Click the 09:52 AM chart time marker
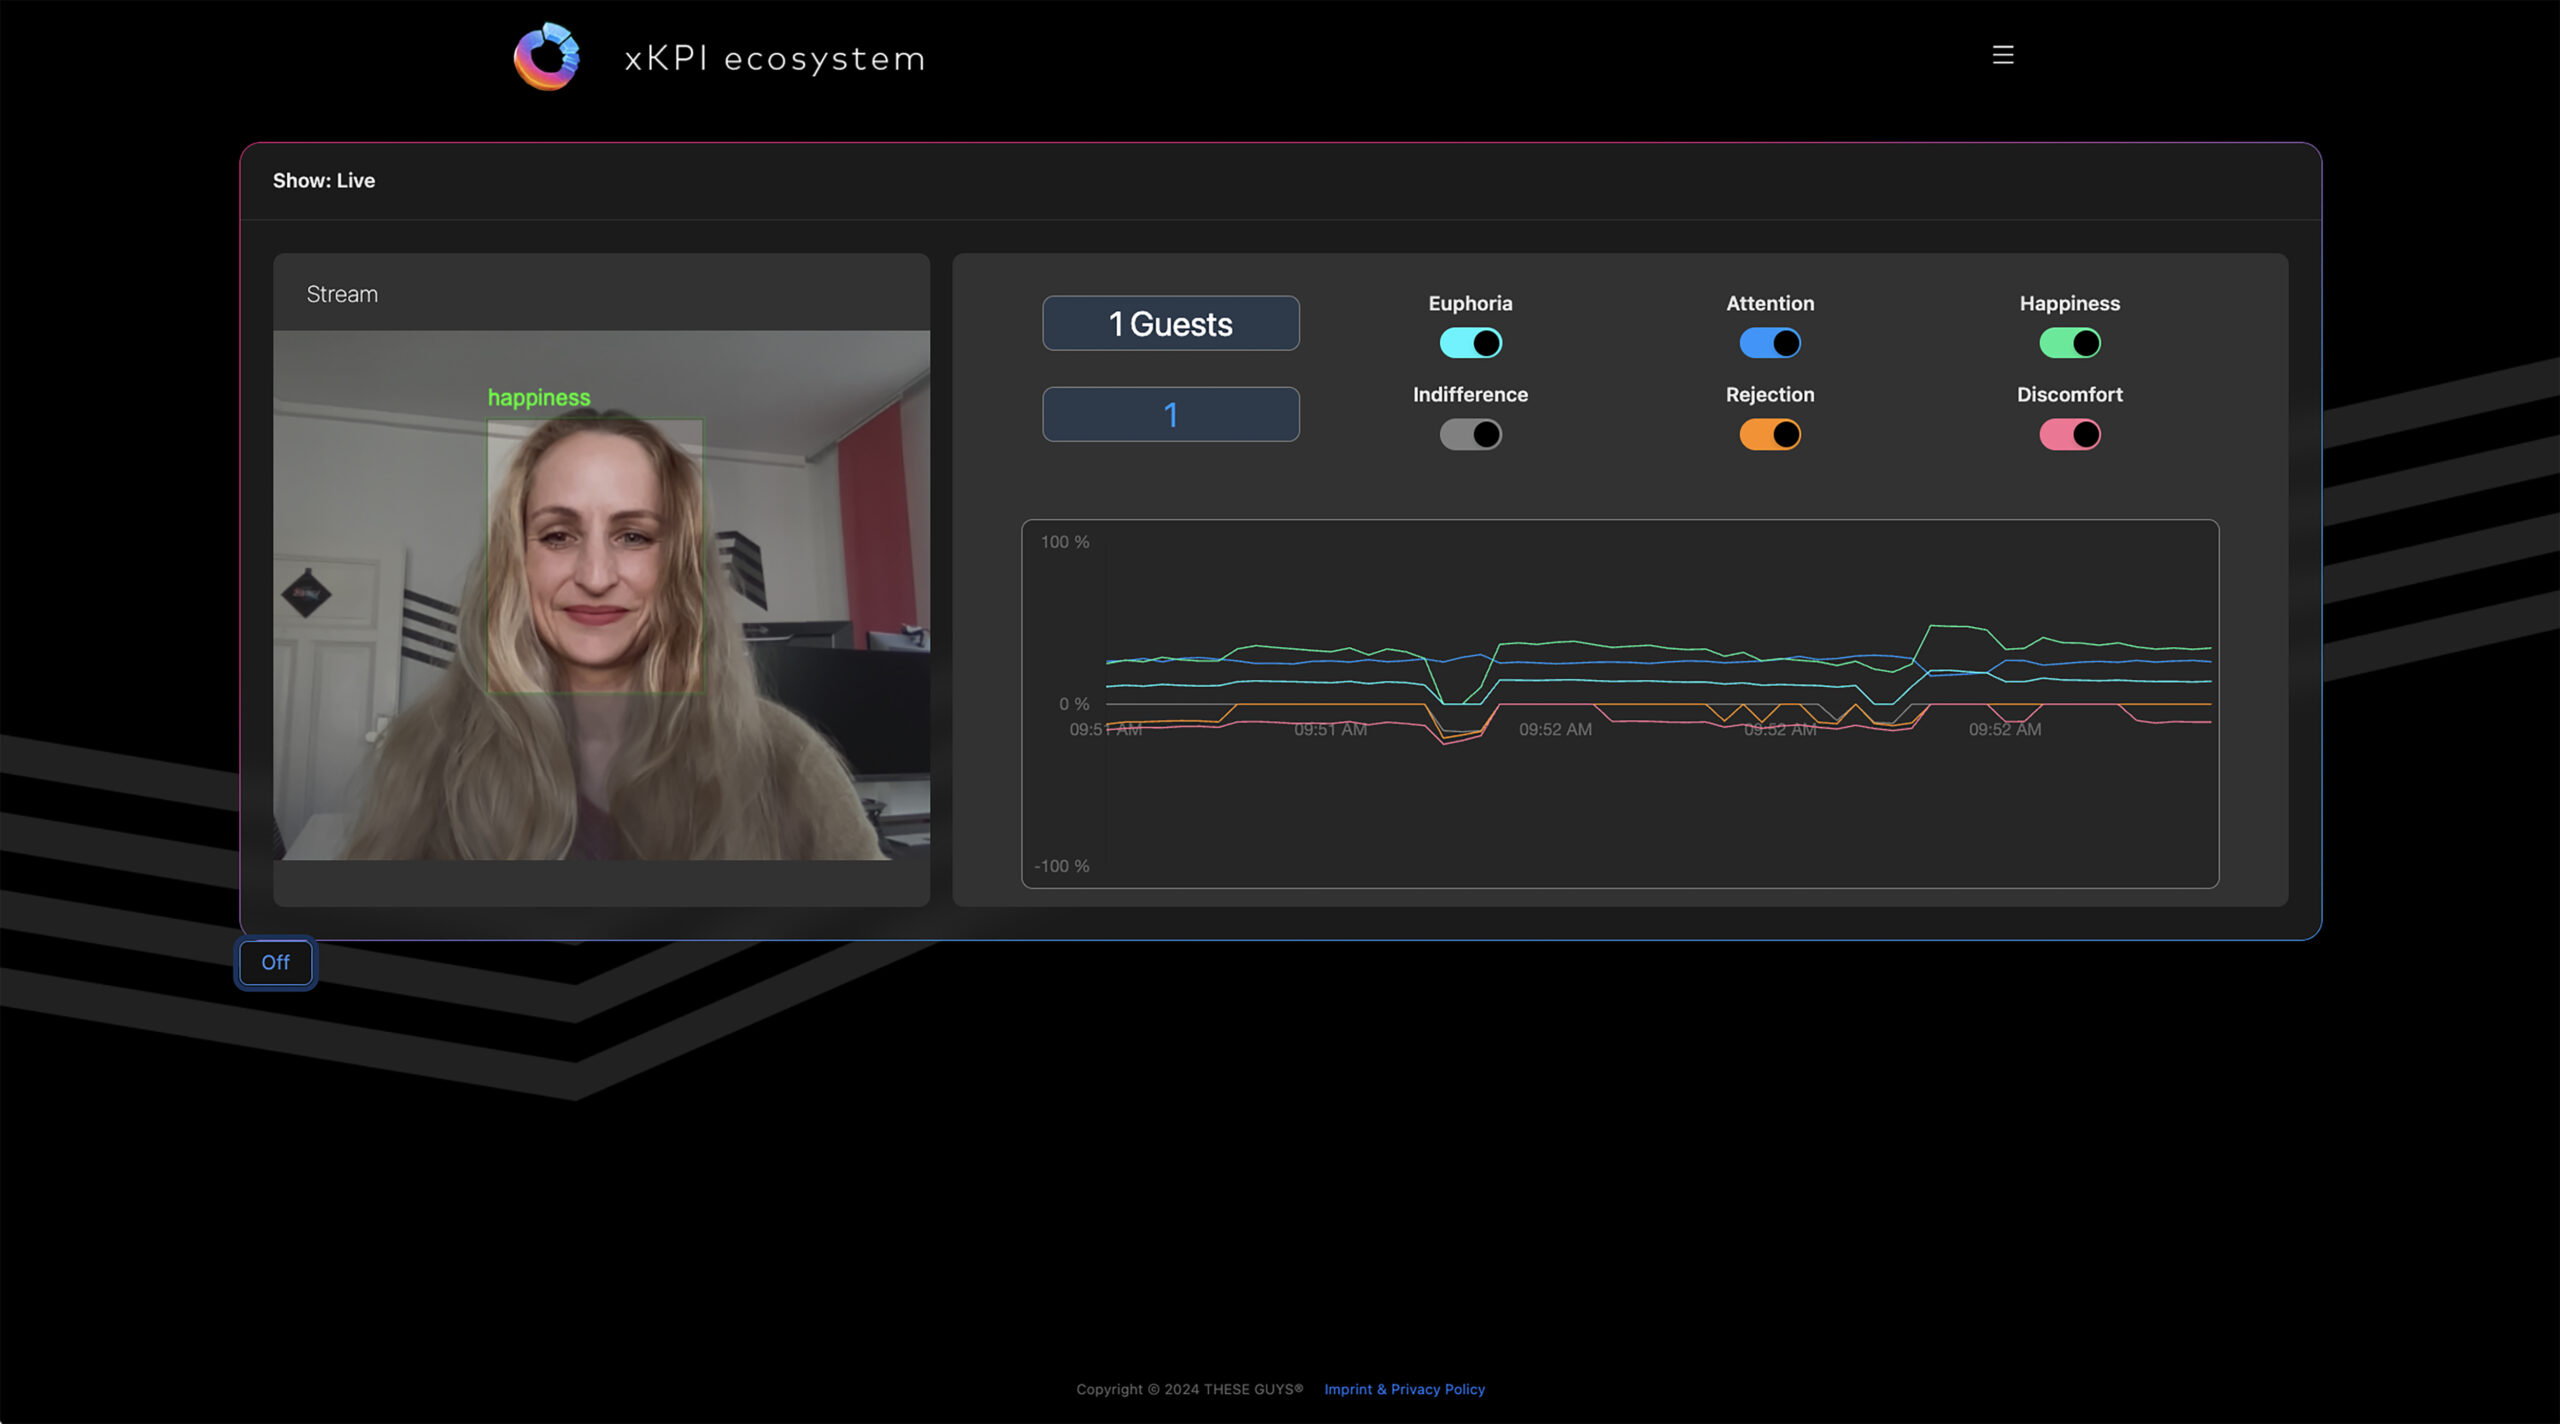This screenshot has height=1424, width=2560. pos(1555,729)
